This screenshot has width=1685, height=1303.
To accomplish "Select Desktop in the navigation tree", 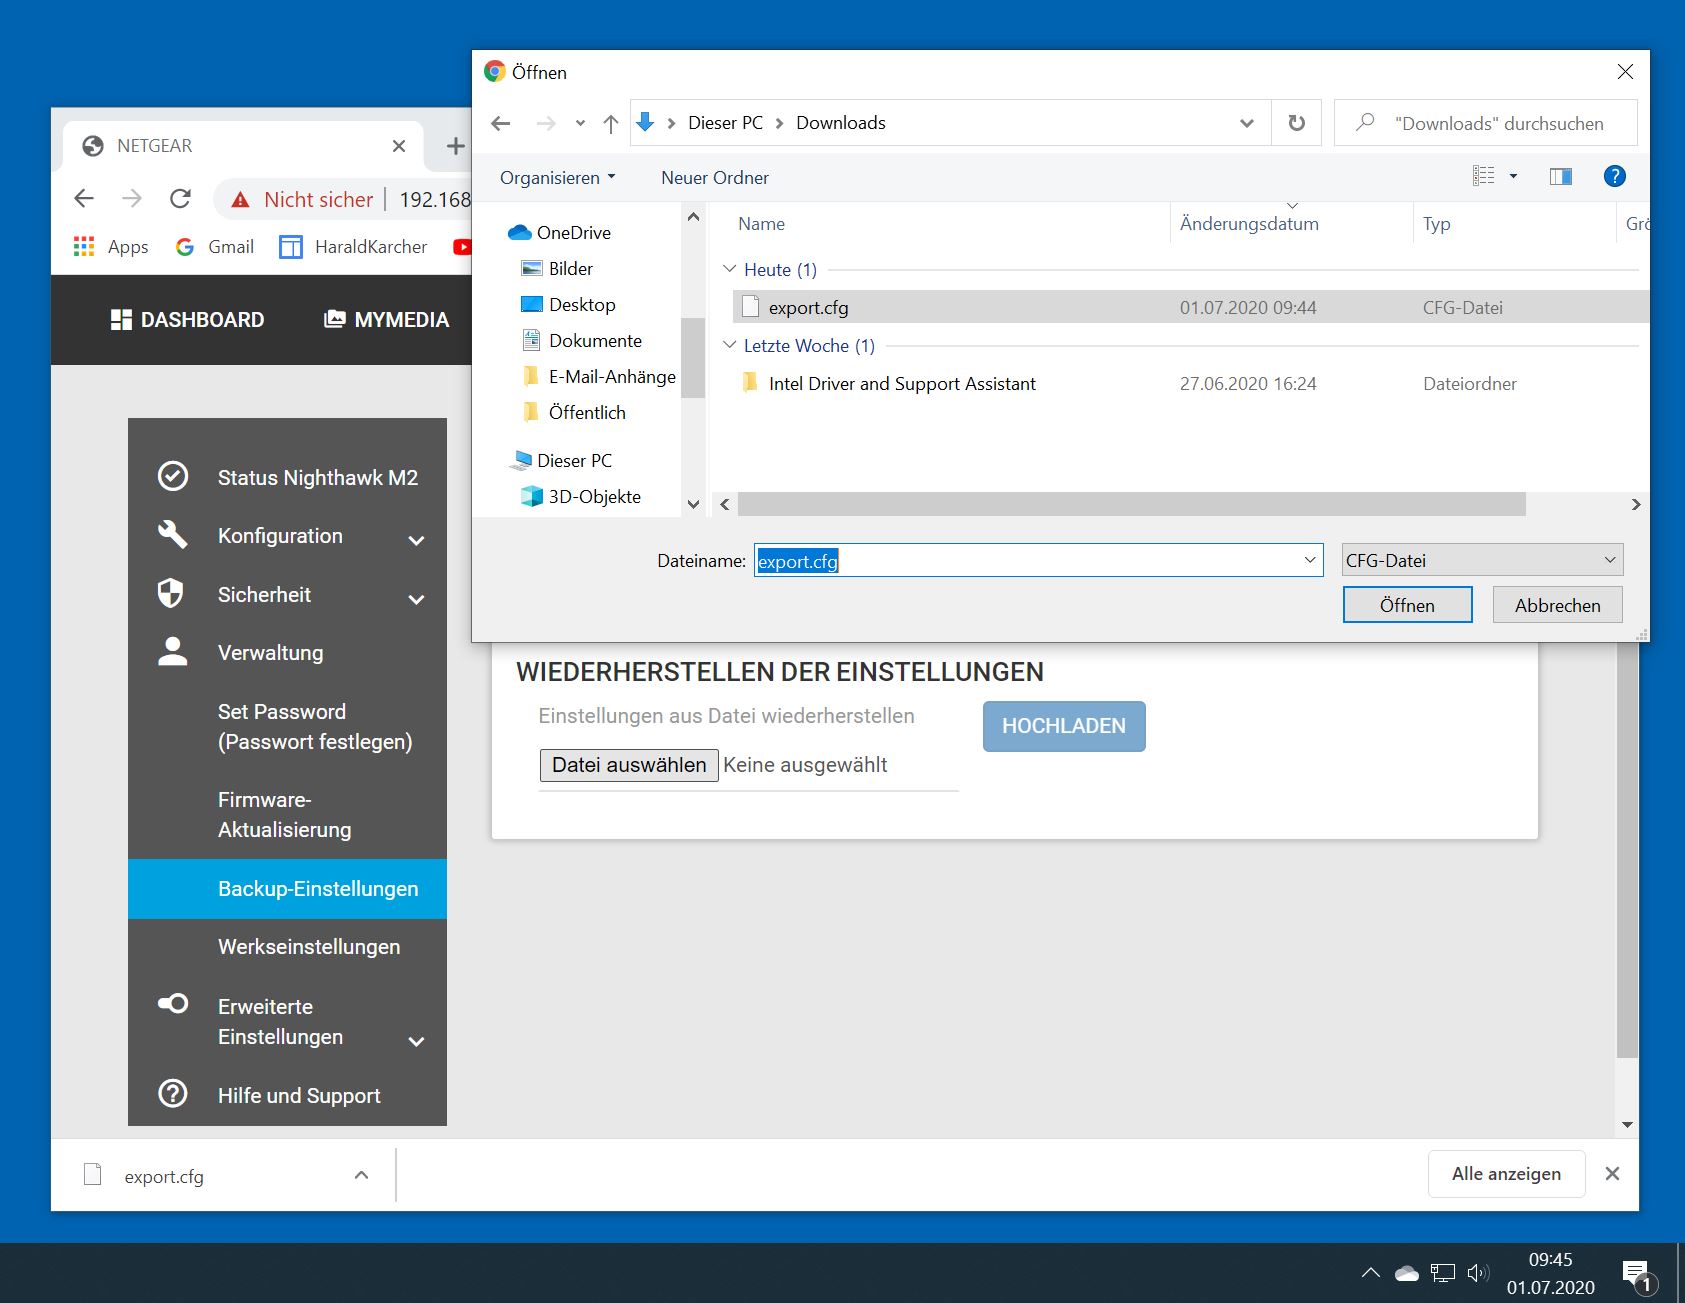I will [x=581, y=305].
